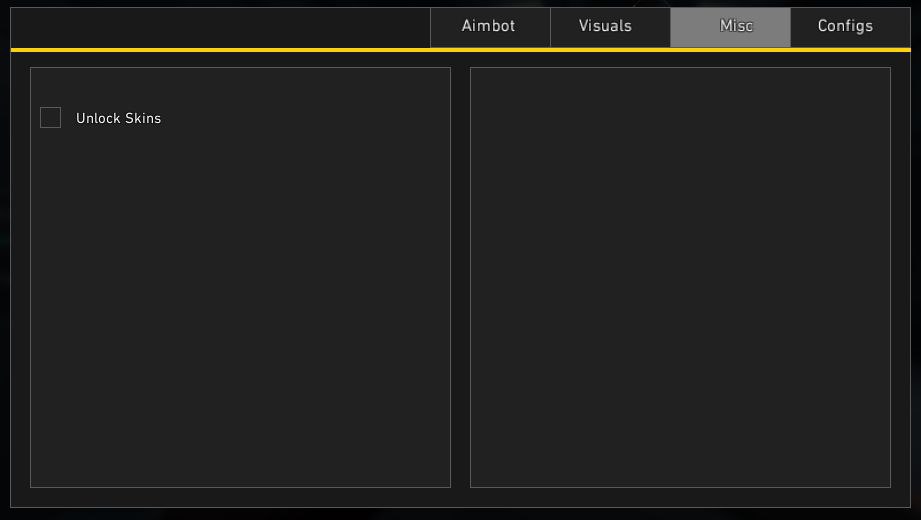Viewport: 921px width, 520px height.
Task: Go to the Configs tab
Action: click(x=845, y=26)
